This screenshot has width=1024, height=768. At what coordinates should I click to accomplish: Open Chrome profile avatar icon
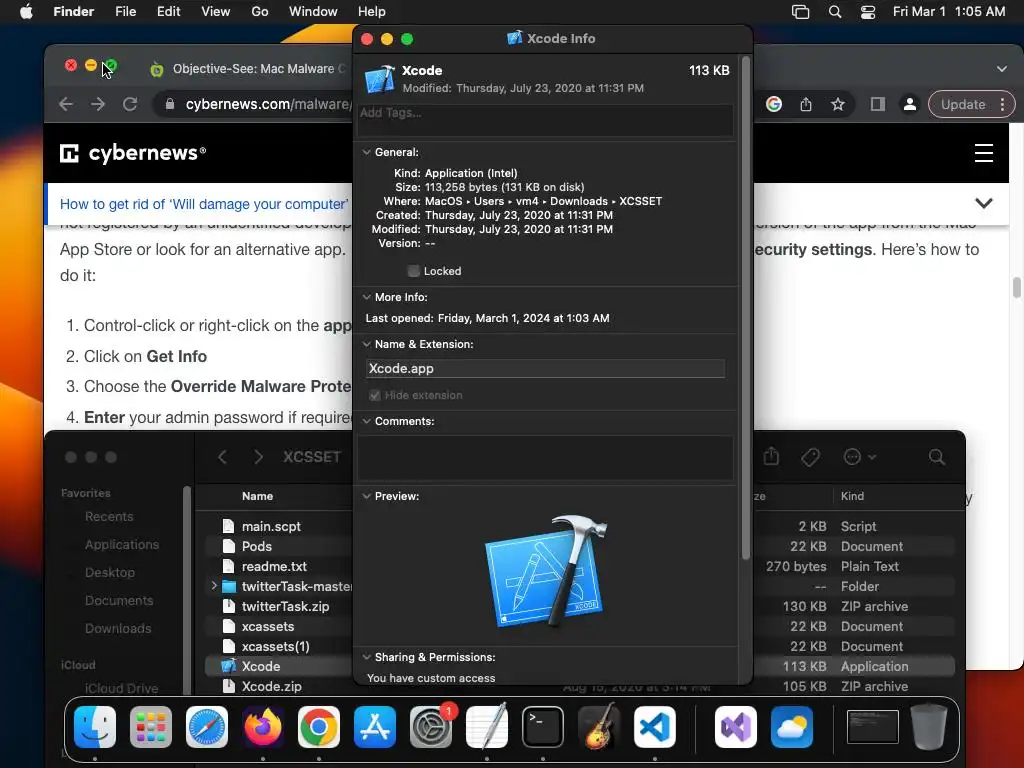(909, 104)
